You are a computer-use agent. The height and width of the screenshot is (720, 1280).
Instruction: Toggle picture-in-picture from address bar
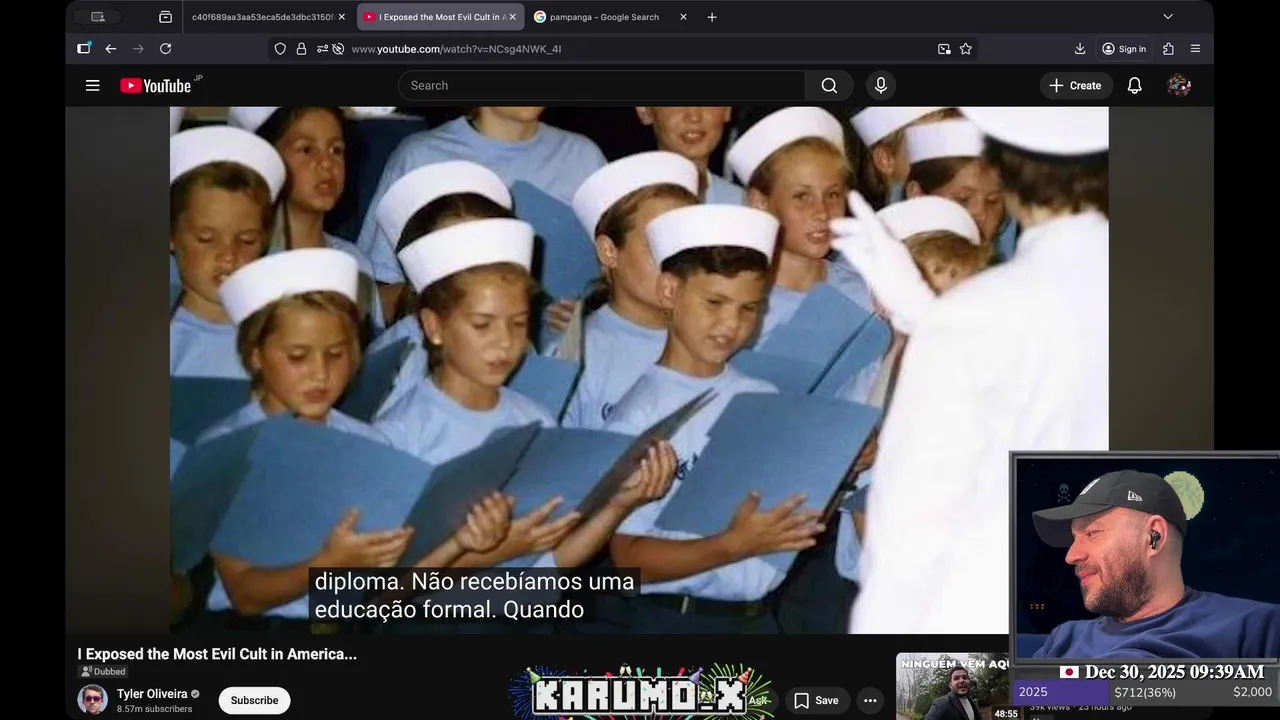944,49
